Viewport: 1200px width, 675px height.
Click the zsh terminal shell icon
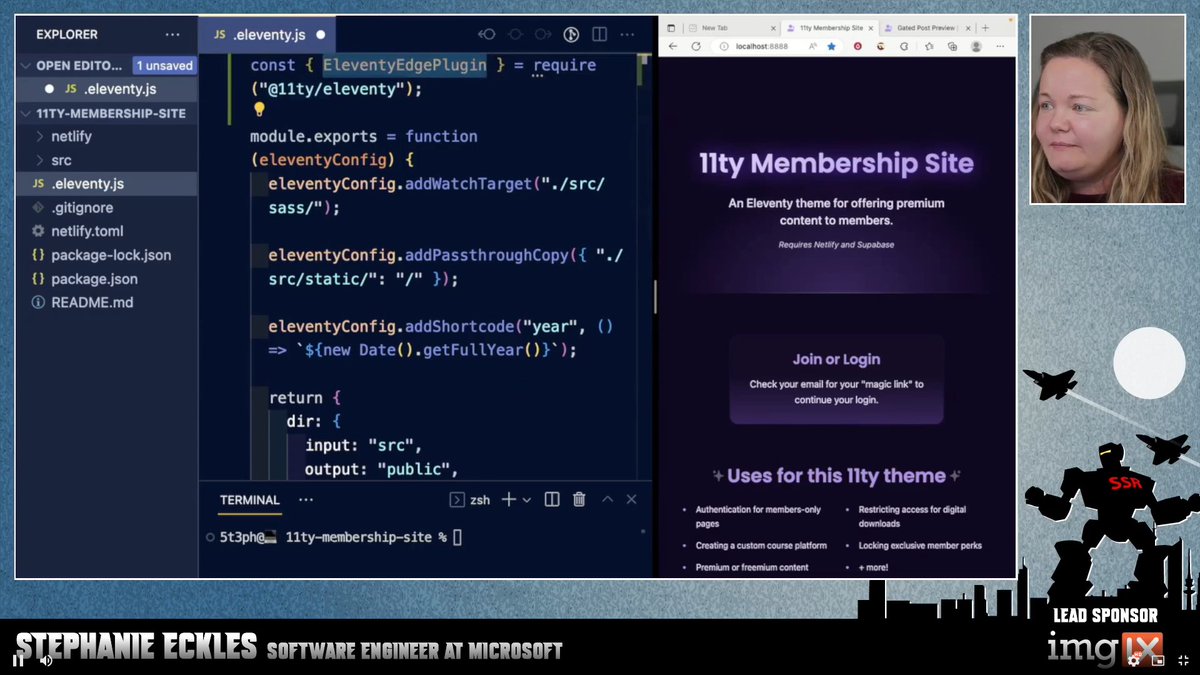pos(457,499)
